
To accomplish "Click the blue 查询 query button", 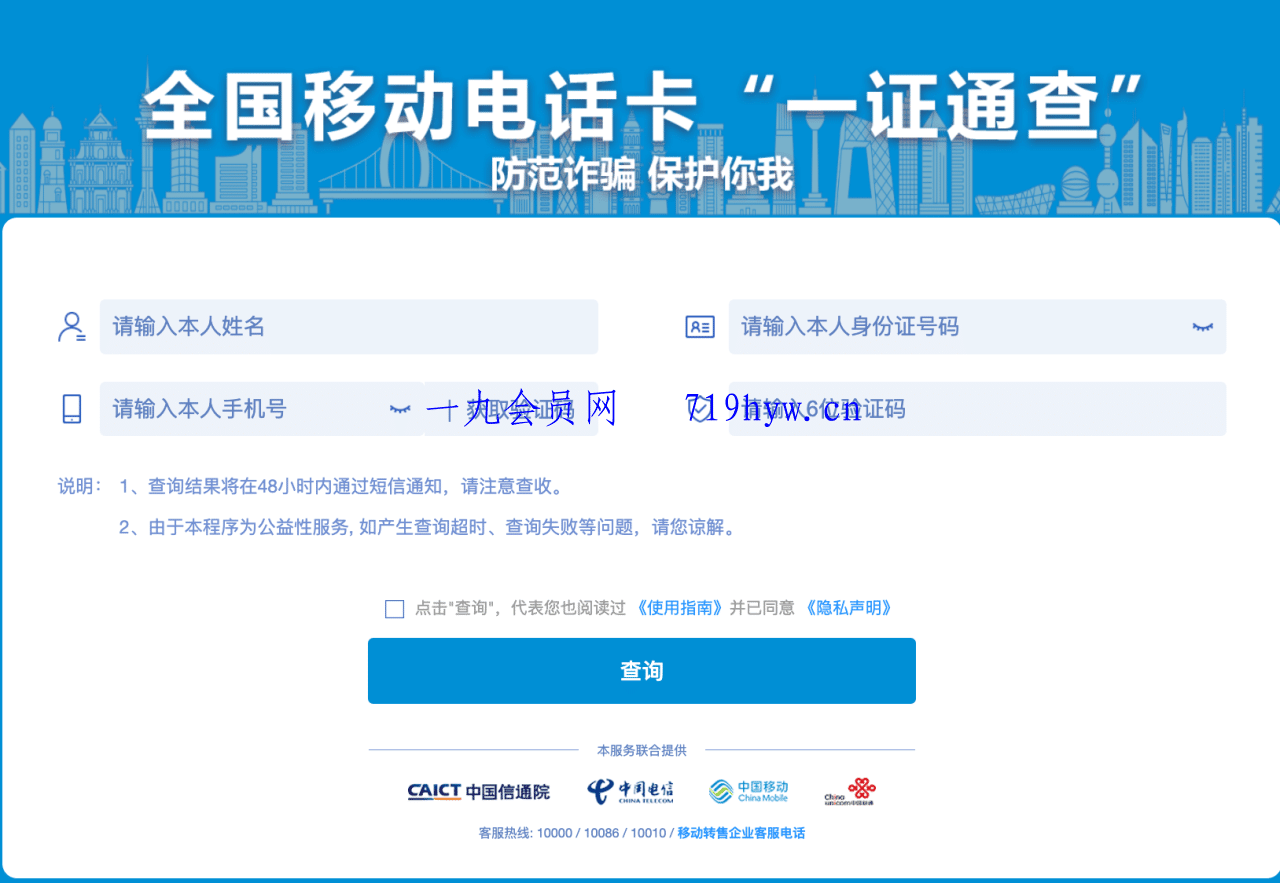I will [641, 670].
